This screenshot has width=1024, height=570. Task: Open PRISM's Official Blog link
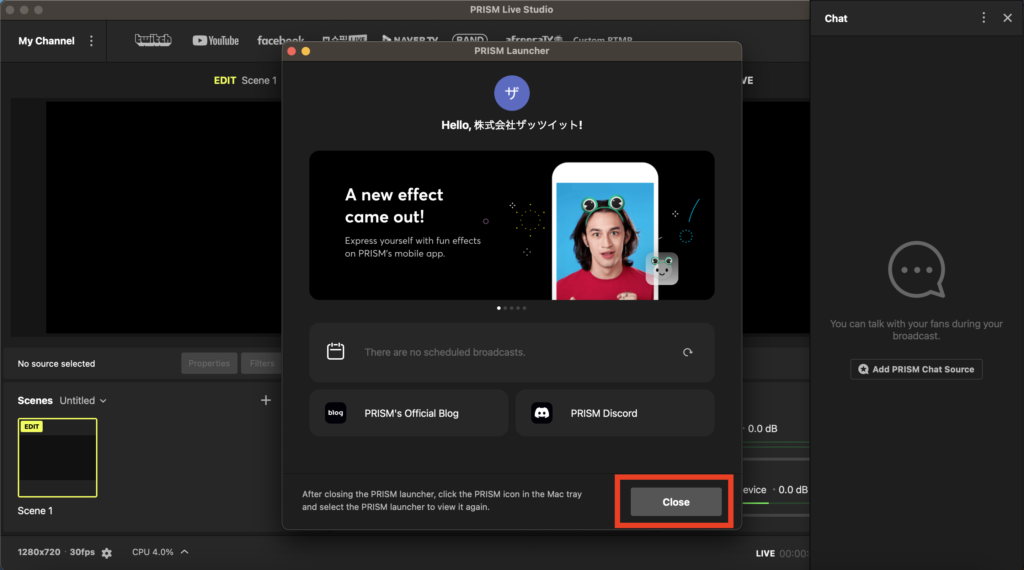point(408,413)
